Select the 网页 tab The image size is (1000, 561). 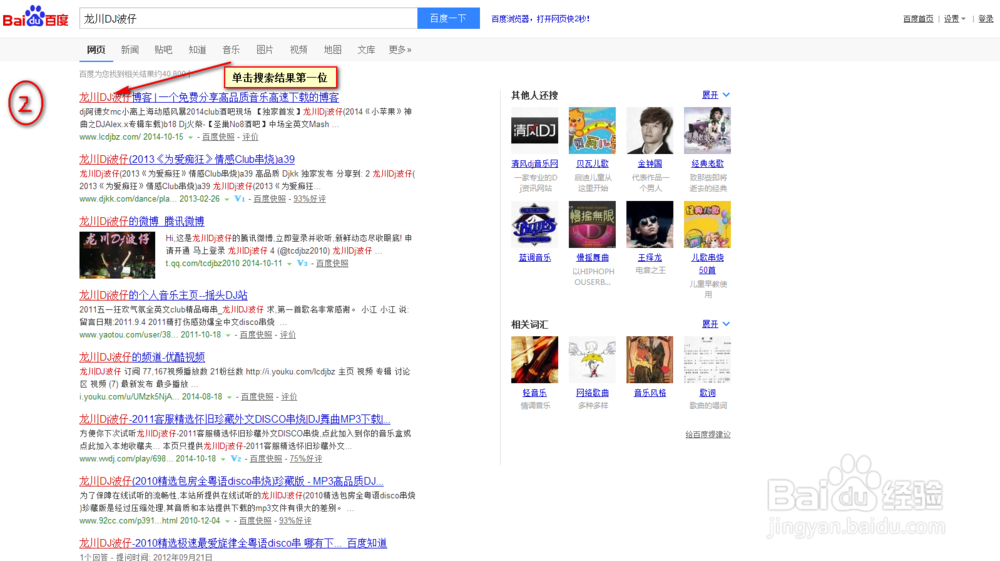coord(96,50)
